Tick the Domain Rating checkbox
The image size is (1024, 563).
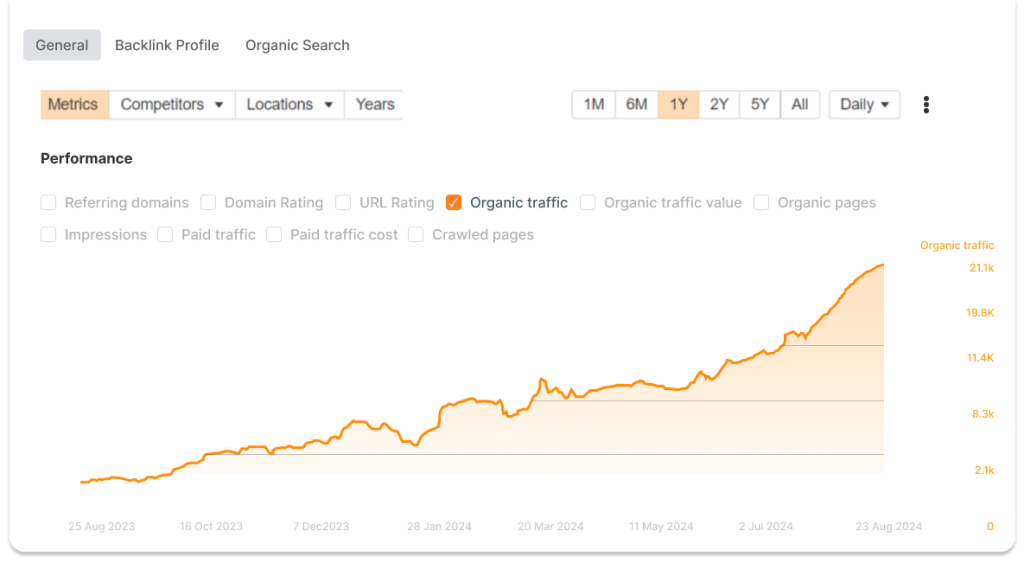tap(208, 202)
